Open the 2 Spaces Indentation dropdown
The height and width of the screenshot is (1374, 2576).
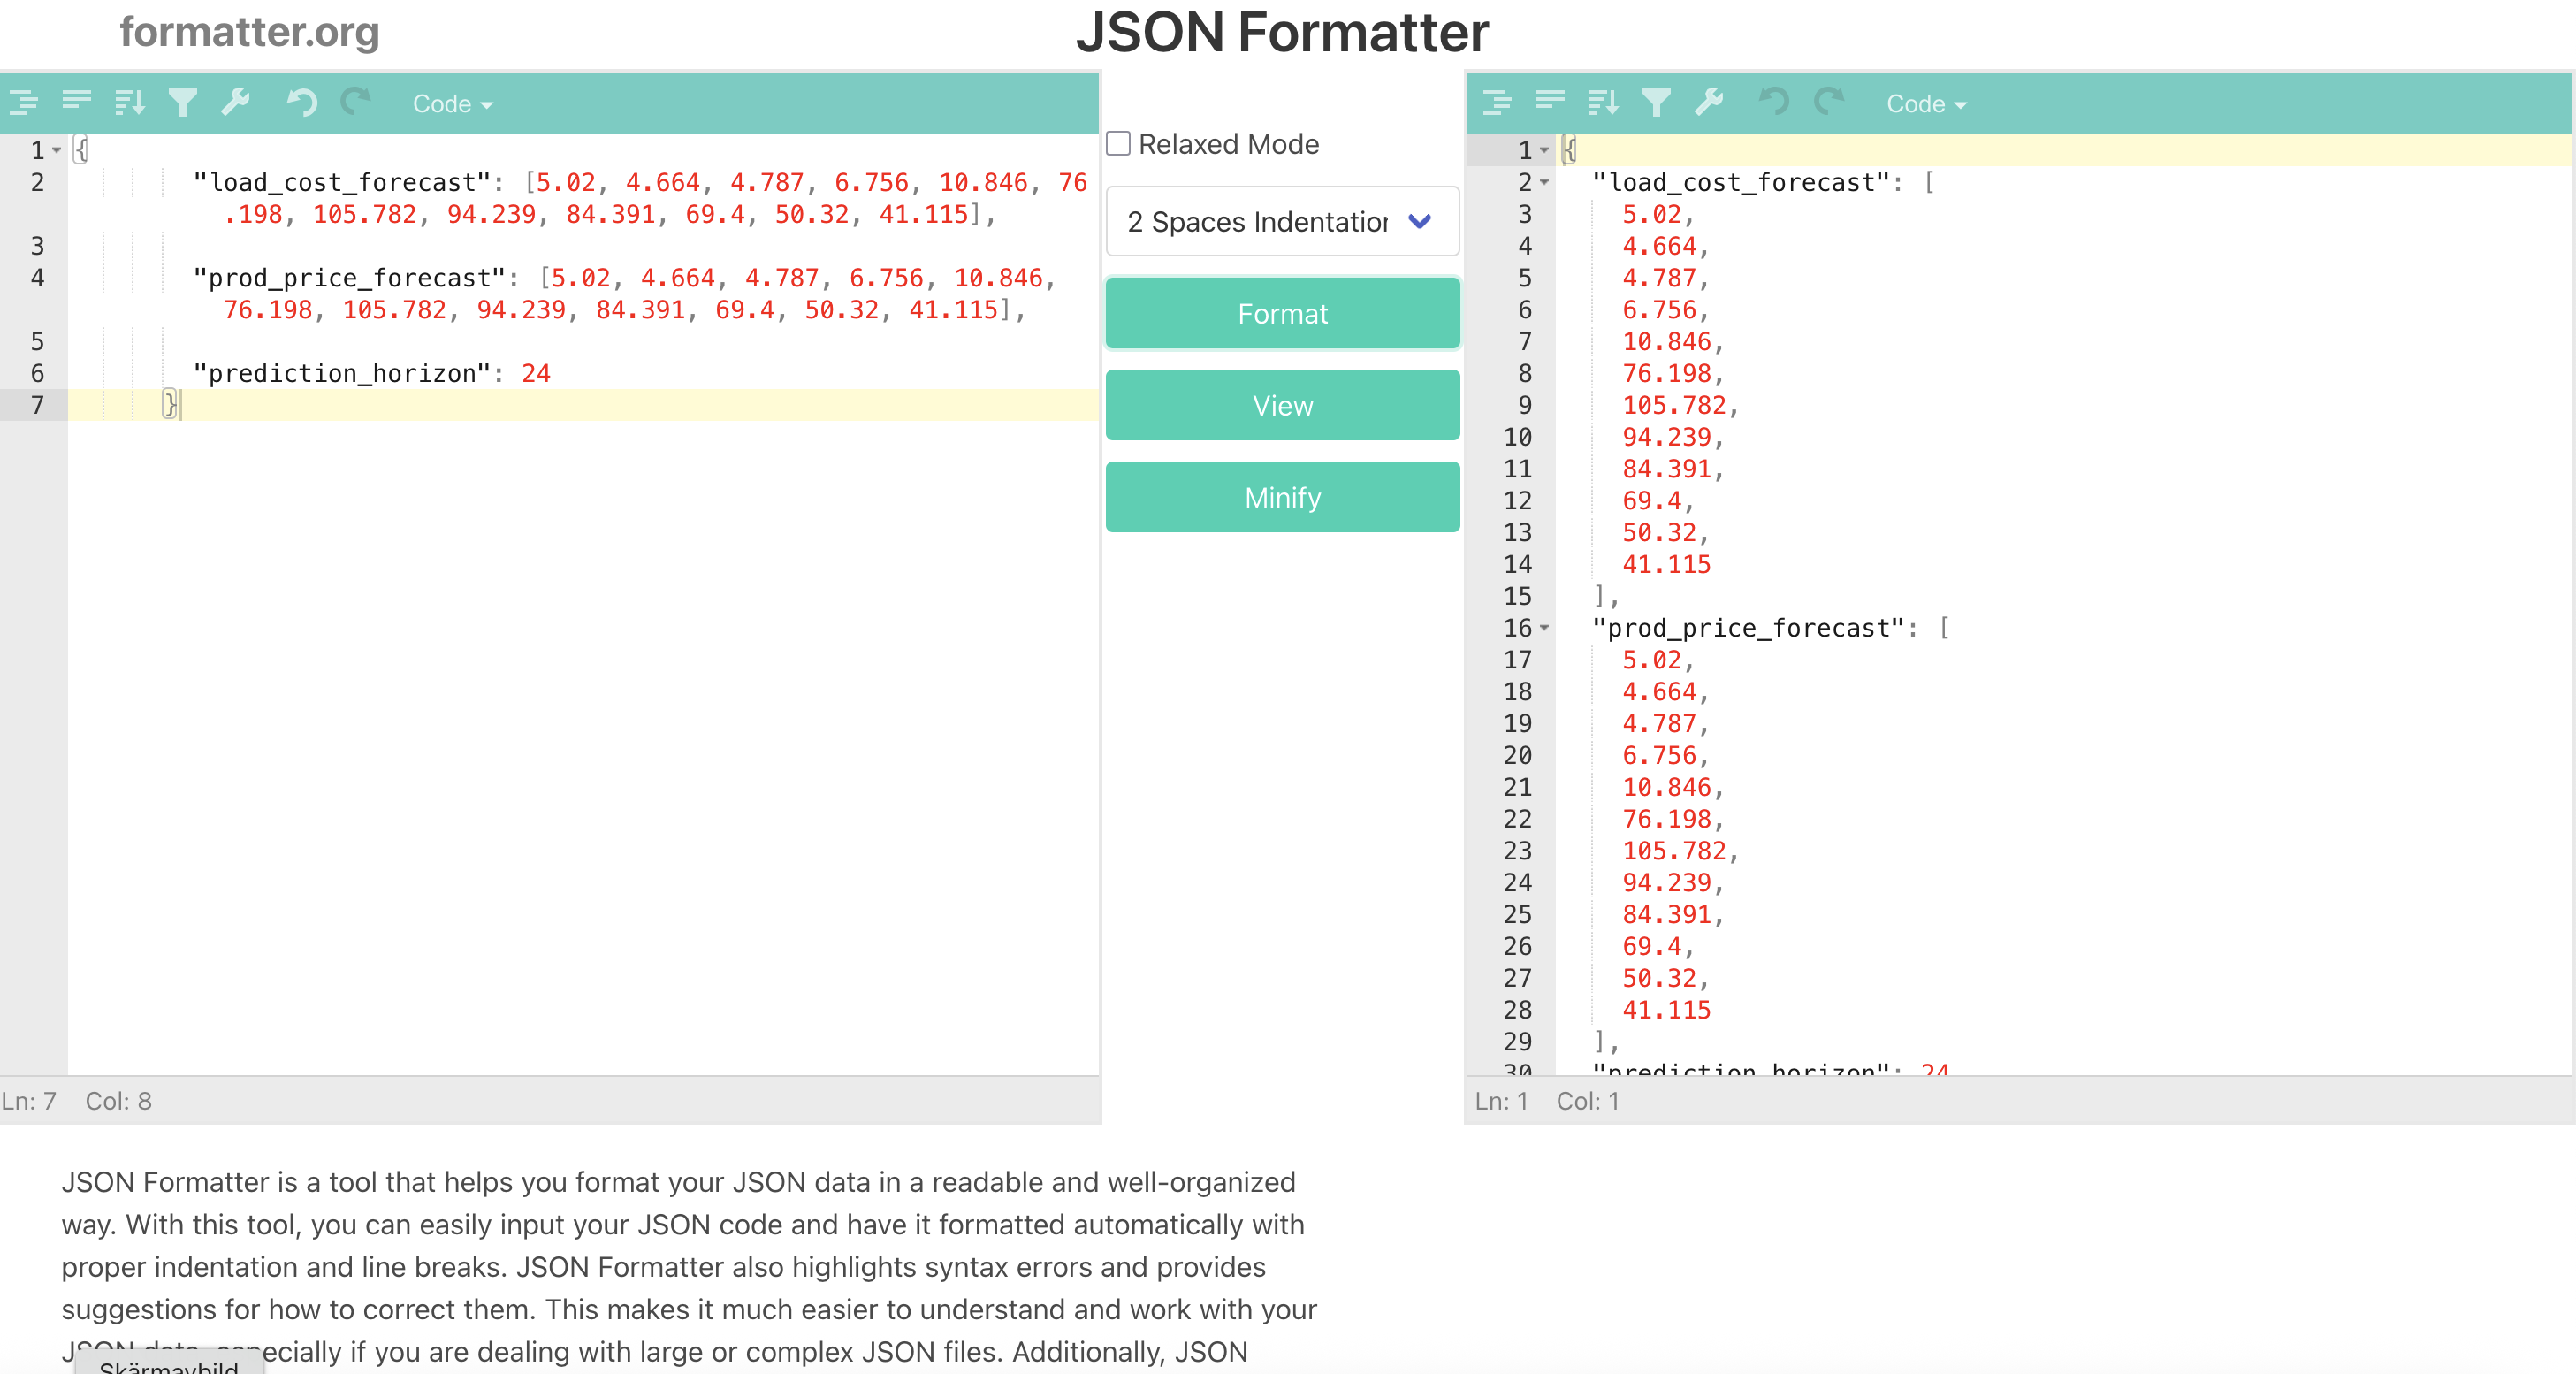tap(1282, 221)
